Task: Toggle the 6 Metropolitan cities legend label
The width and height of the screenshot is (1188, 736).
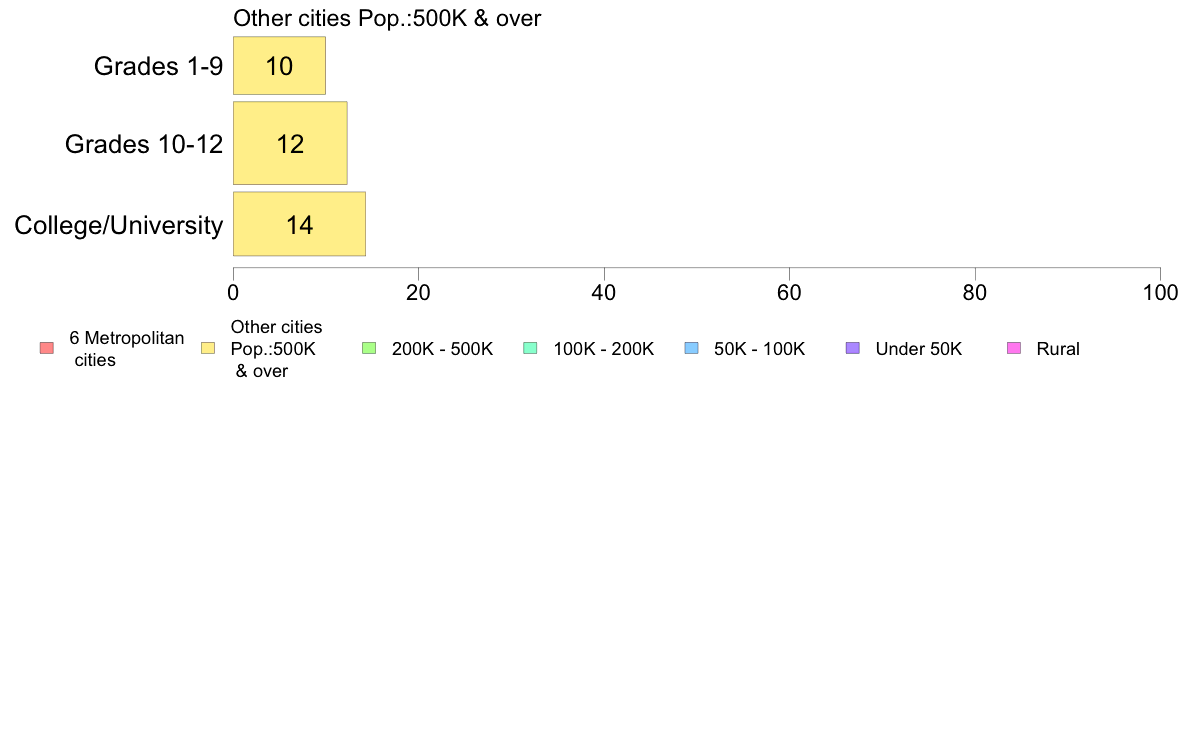Action: click(x=127, y=349)
